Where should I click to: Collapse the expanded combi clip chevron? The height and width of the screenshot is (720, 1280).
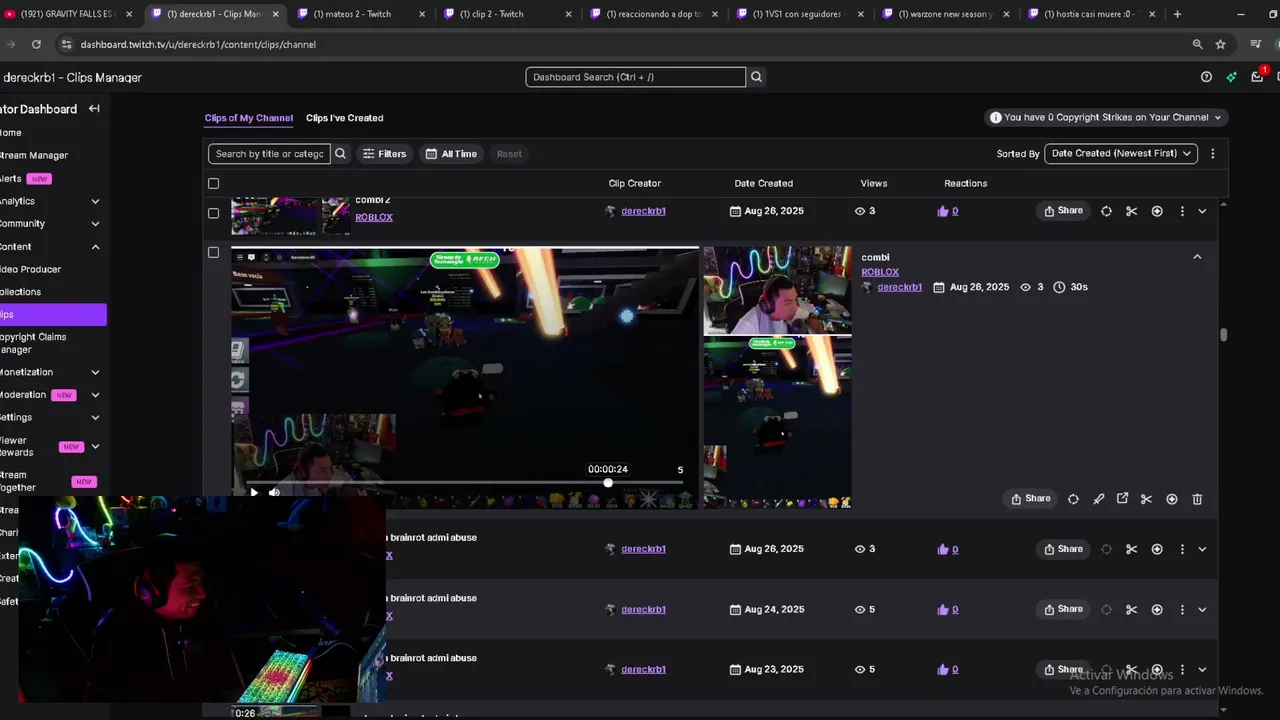click(x=1197, y=257)
